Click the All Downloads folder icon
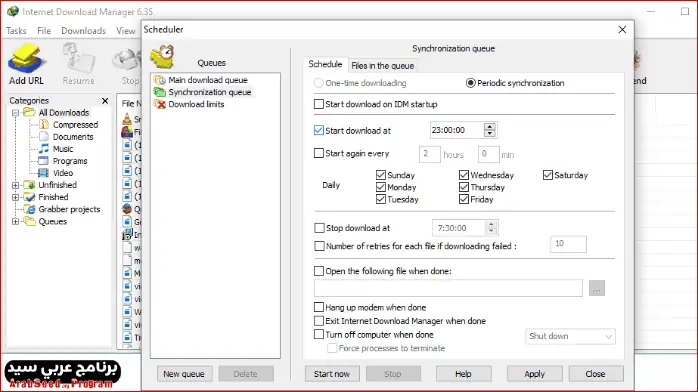Viewport: 698px width, 392px height. point(29,113)
